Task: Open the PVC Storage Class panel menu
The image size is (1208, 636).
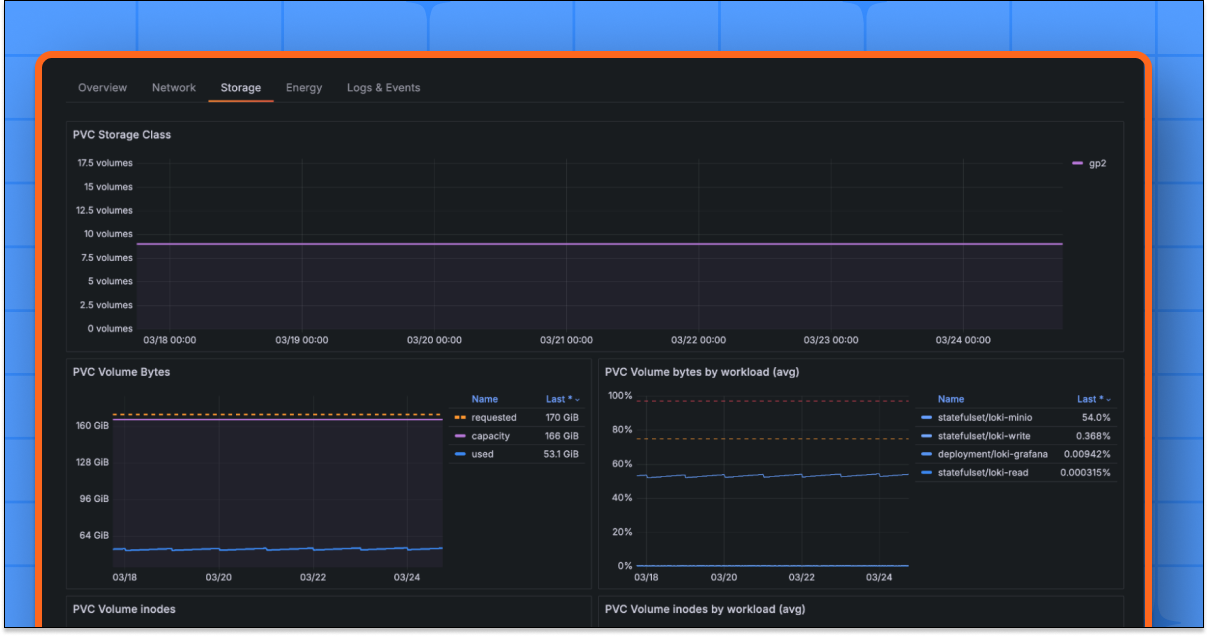Action: pyautogui.click(x=119, y=134)
